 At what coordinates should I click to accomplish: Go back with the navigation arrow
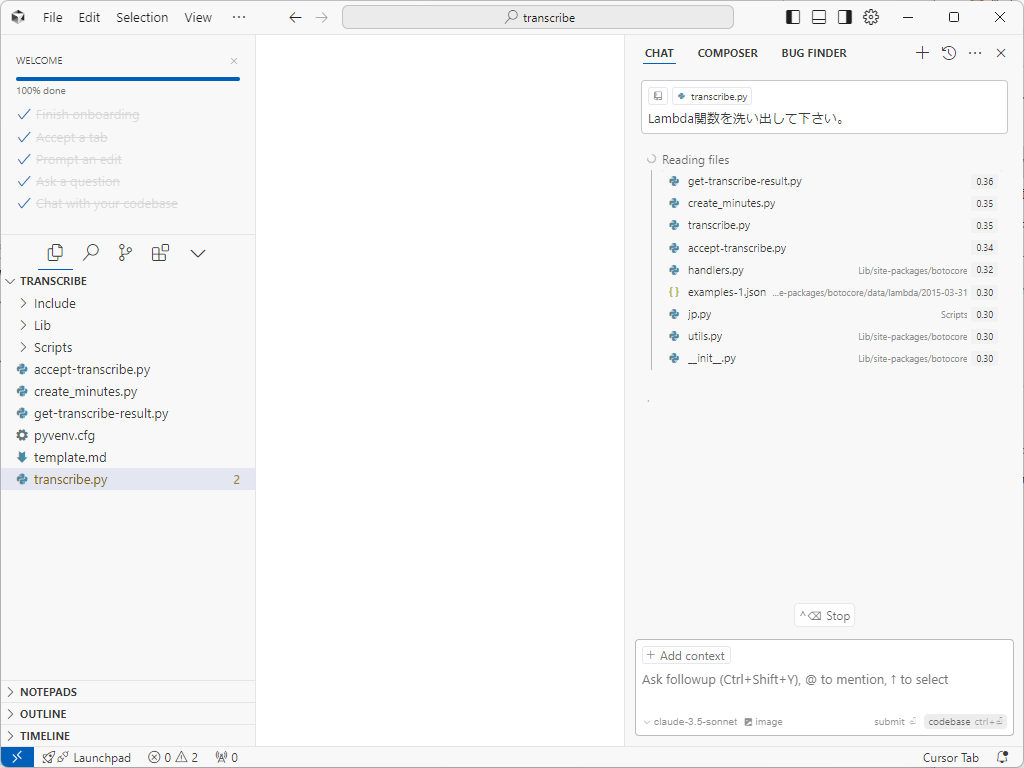click(295, 17)
